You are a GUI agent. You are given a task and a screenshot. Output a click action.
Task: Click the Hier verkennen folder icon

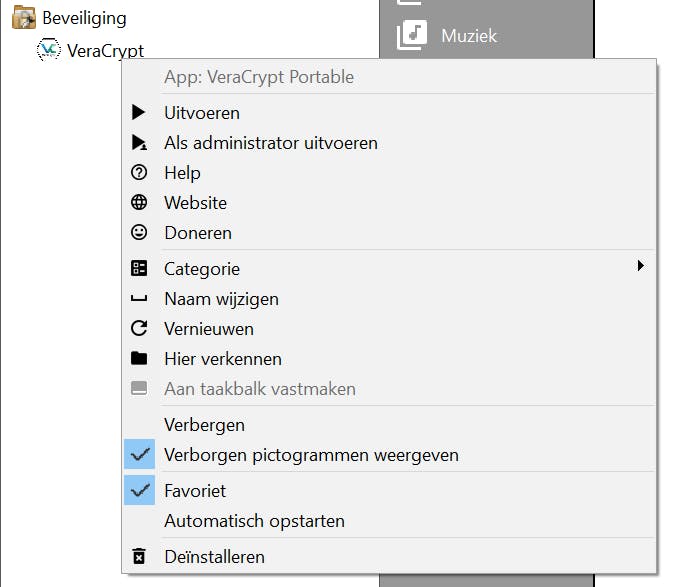pos(140,359)
